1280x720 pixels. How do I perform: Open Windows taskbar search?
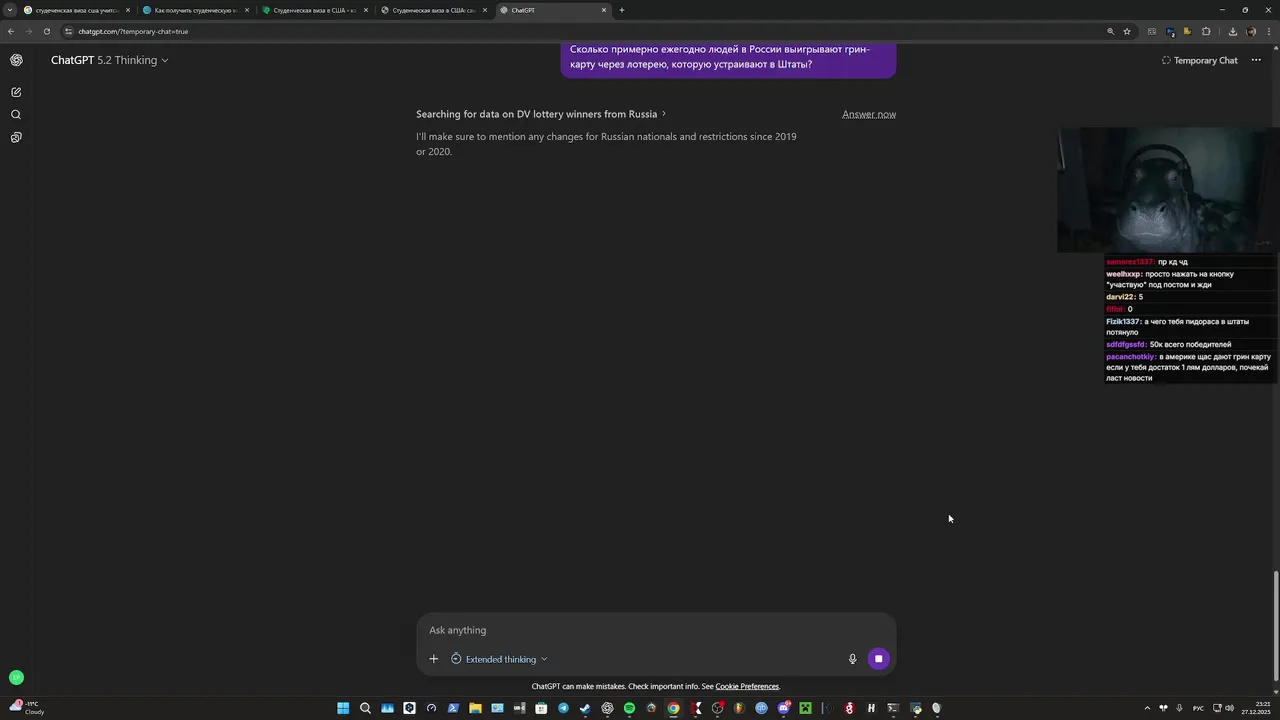tap(365, 708)
